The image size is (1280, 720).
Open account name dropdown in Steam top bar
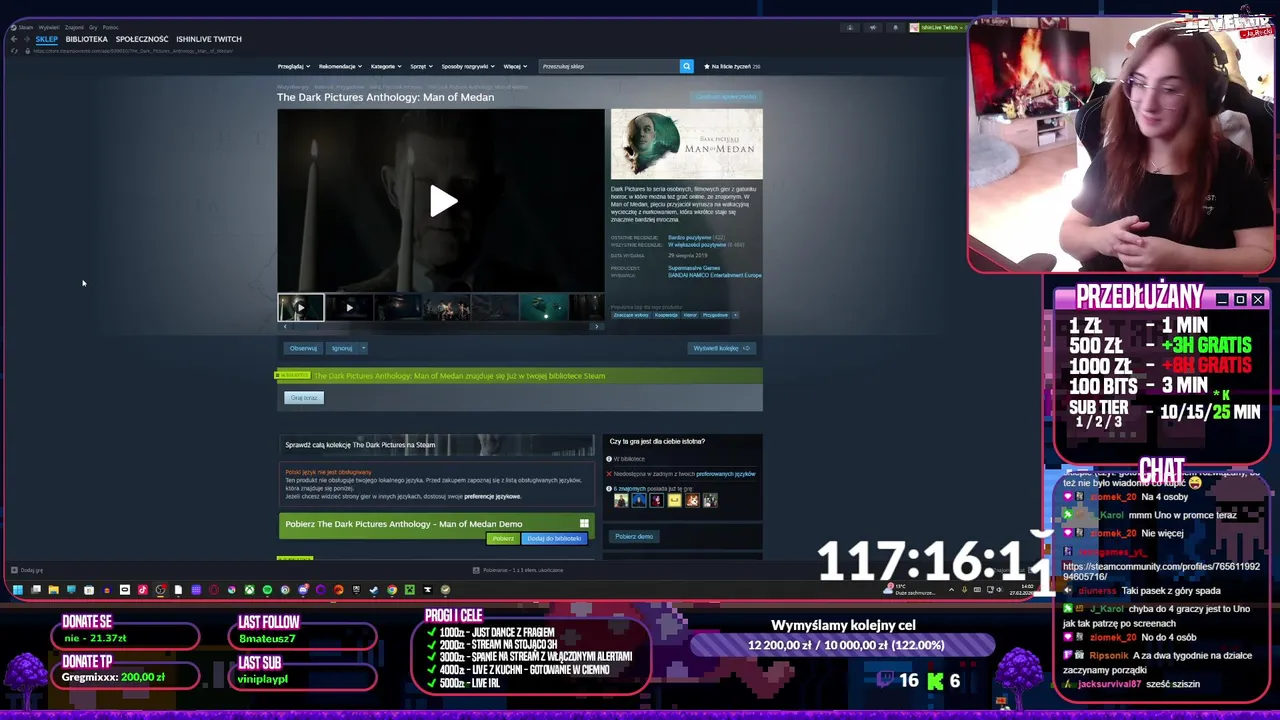pyautogui.click(x=942, y=27)
